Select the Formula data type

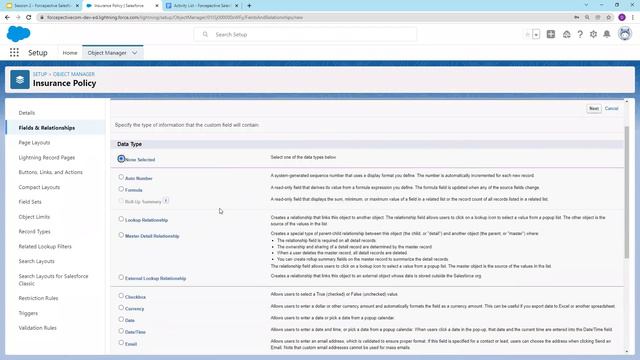[121, 189]
